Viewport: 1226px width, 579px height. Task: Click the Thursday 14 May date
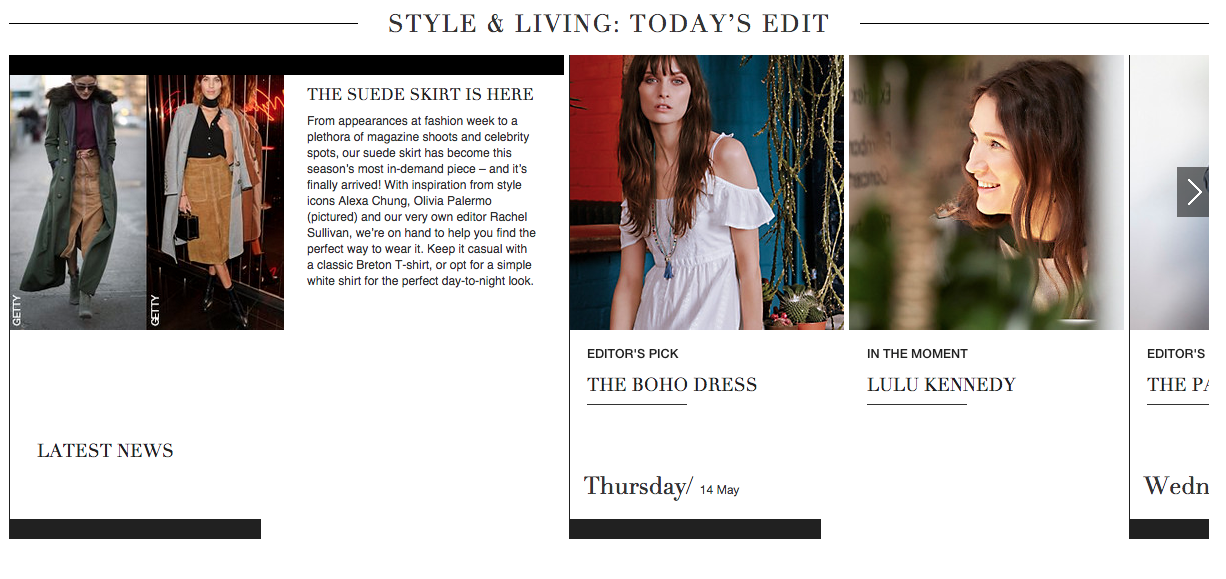click(x=662, y=487)
